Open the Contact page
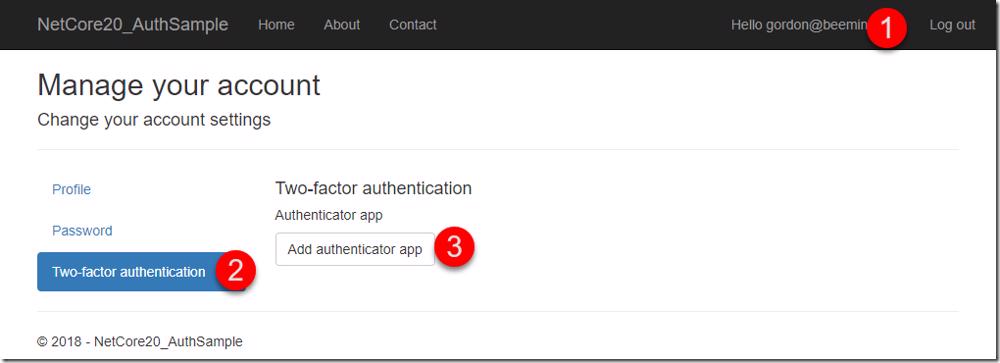This screenshot has height=363, width=1000. coord(413,25)
